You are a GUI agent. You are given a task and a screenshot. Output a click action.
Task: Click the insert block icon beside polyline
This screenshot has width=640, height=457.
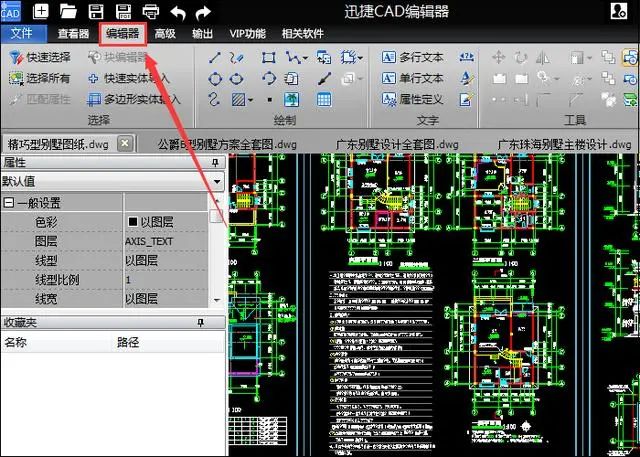(324, 58)
